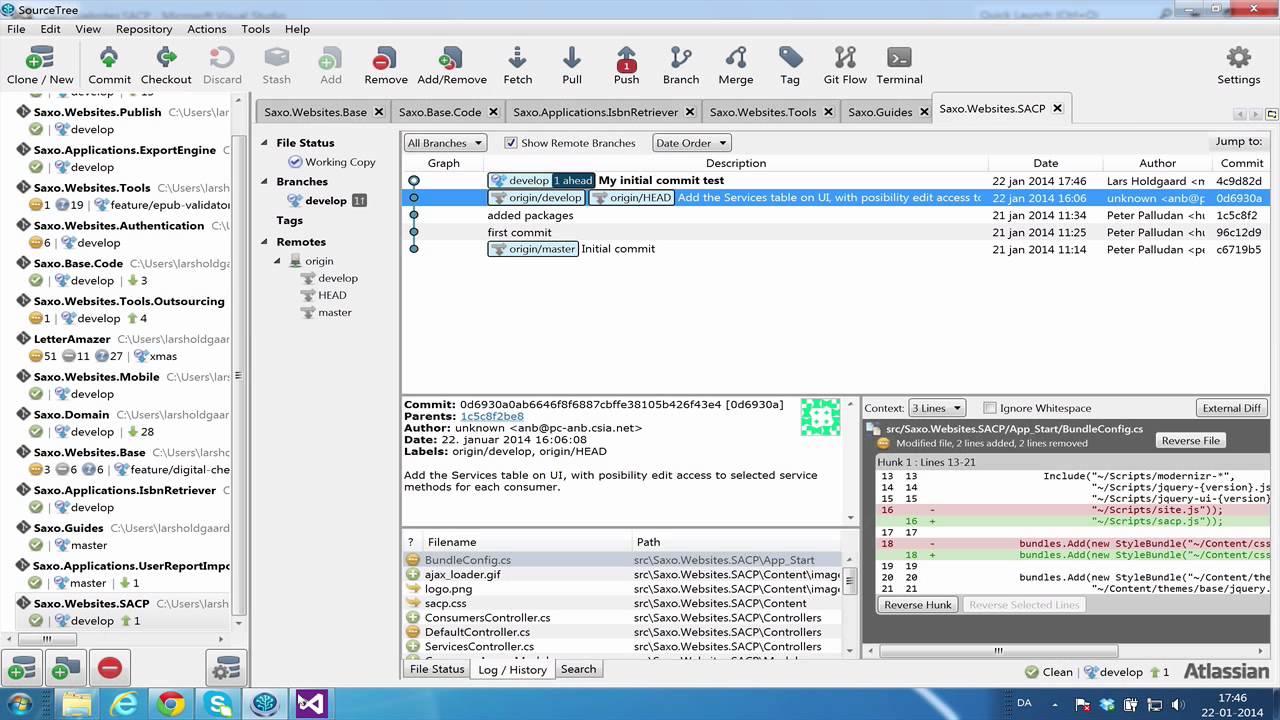
Task: Switch to the Search tab at bottom
Action: (578, 669)
